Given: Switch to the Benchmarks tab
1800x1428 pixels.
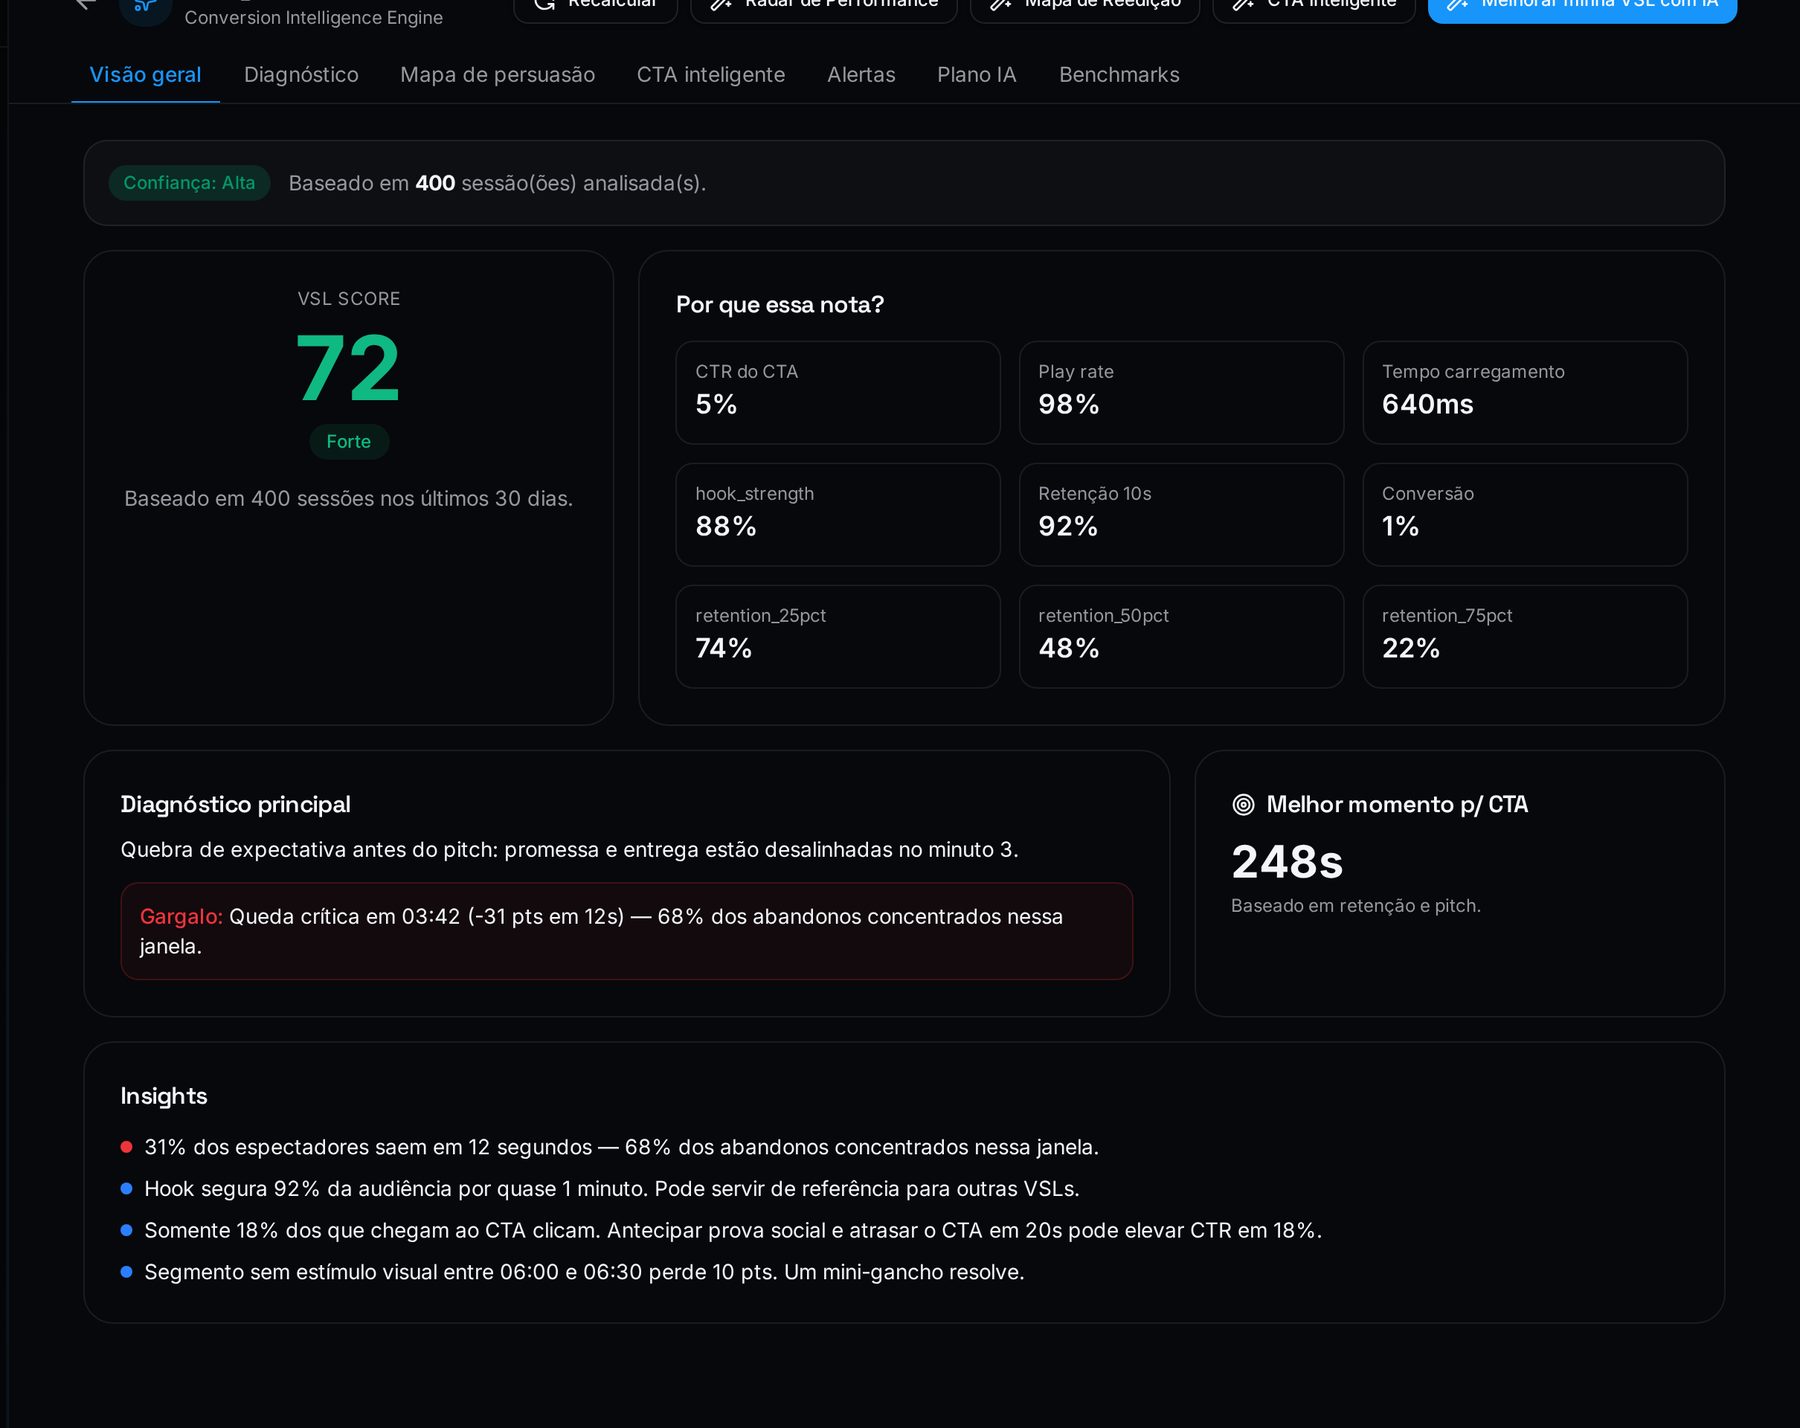Looking at the screenshot, I should tap(1119, 75).
